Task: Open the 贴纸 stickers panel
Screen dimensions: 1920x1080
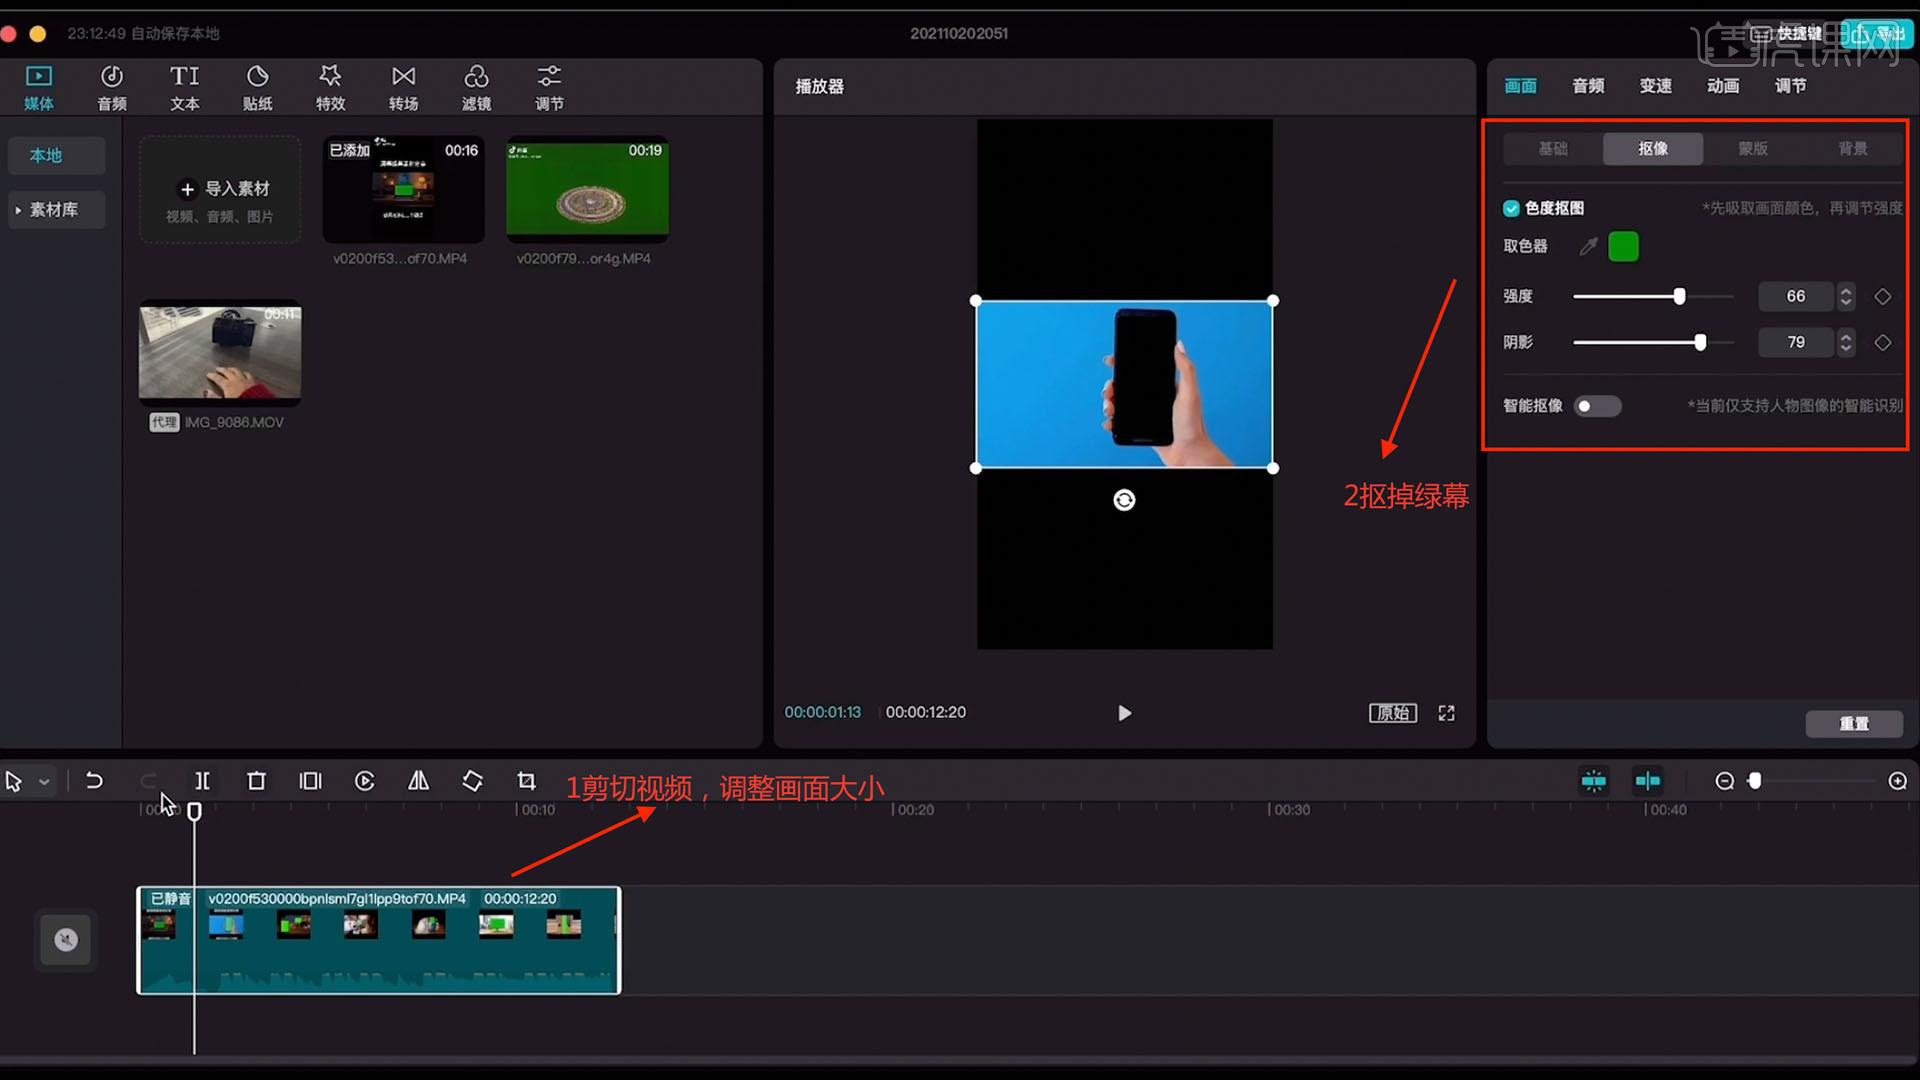Action: [258, 87]
